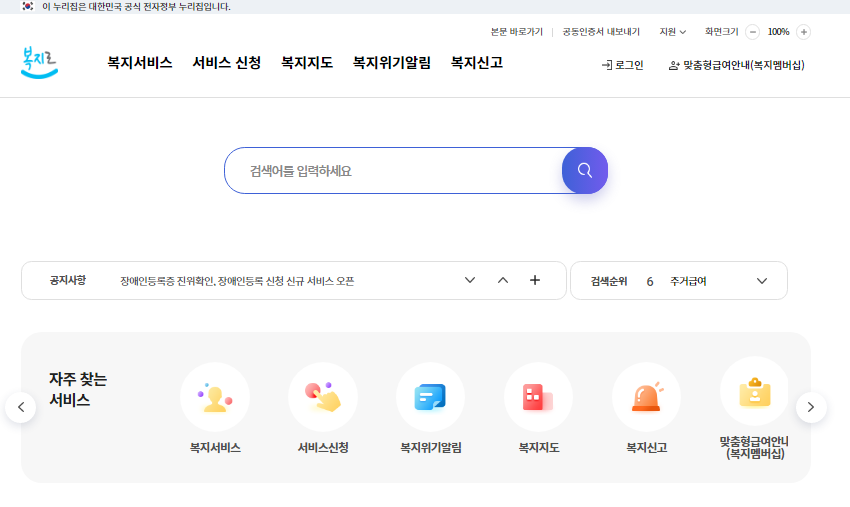Screen dimensions: 850x507
Task: Click the 로그인 link
Action: [x=622, y=65]
